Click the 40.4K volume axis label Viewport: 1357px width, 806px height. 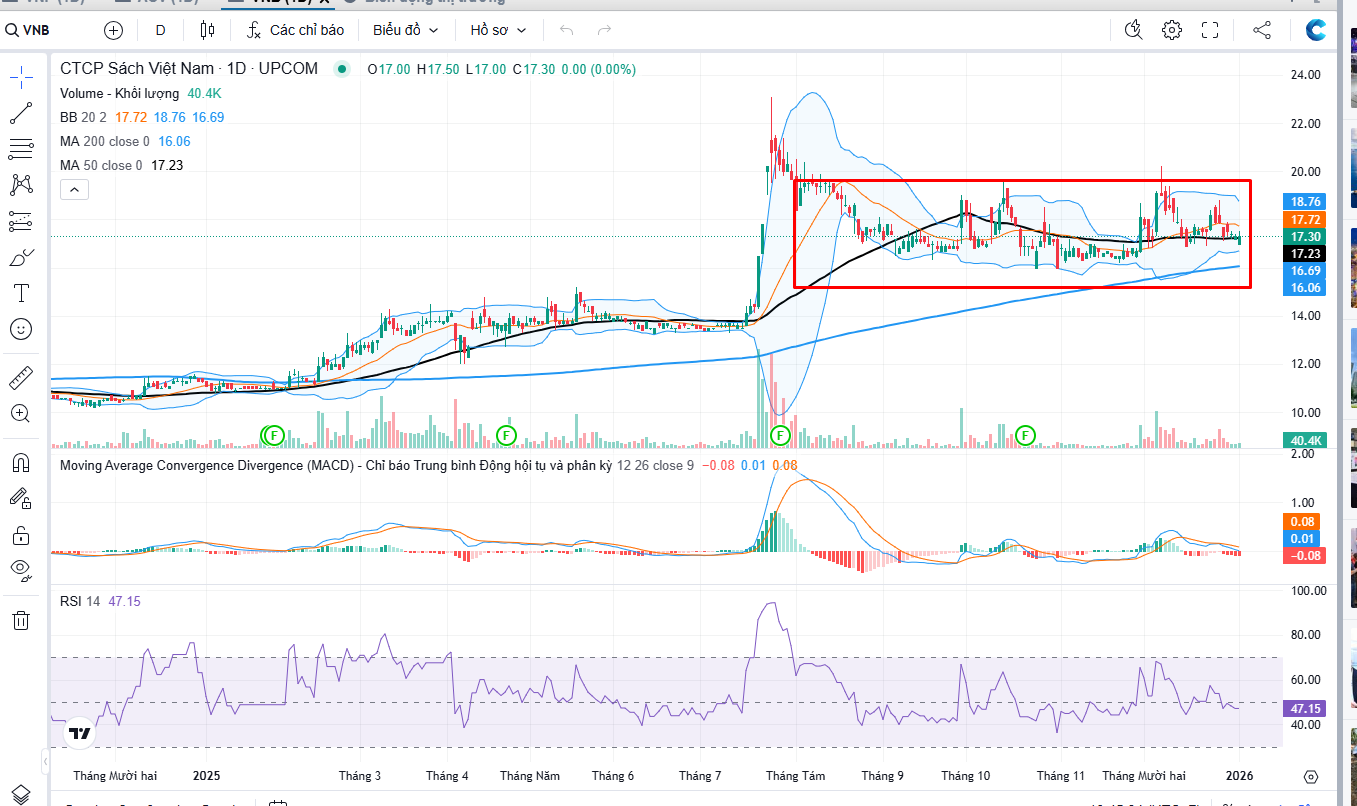tap(1306, 440)
